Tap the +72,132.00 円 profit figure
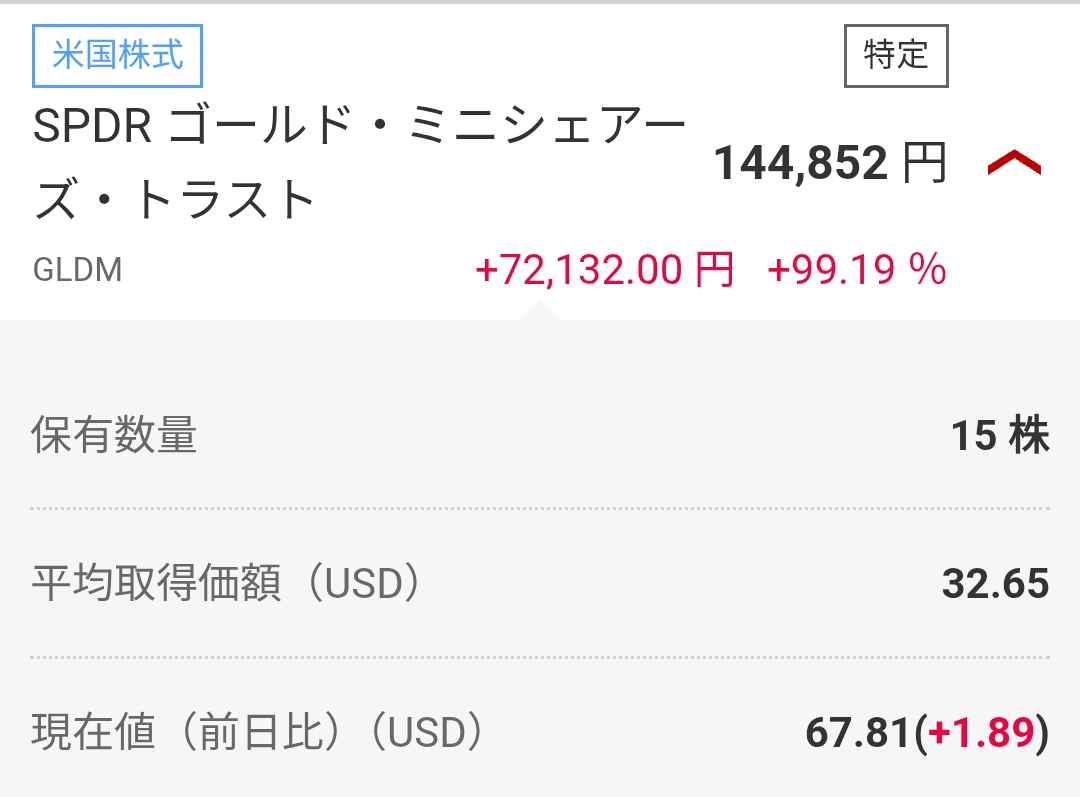 [x=605, y=270]
